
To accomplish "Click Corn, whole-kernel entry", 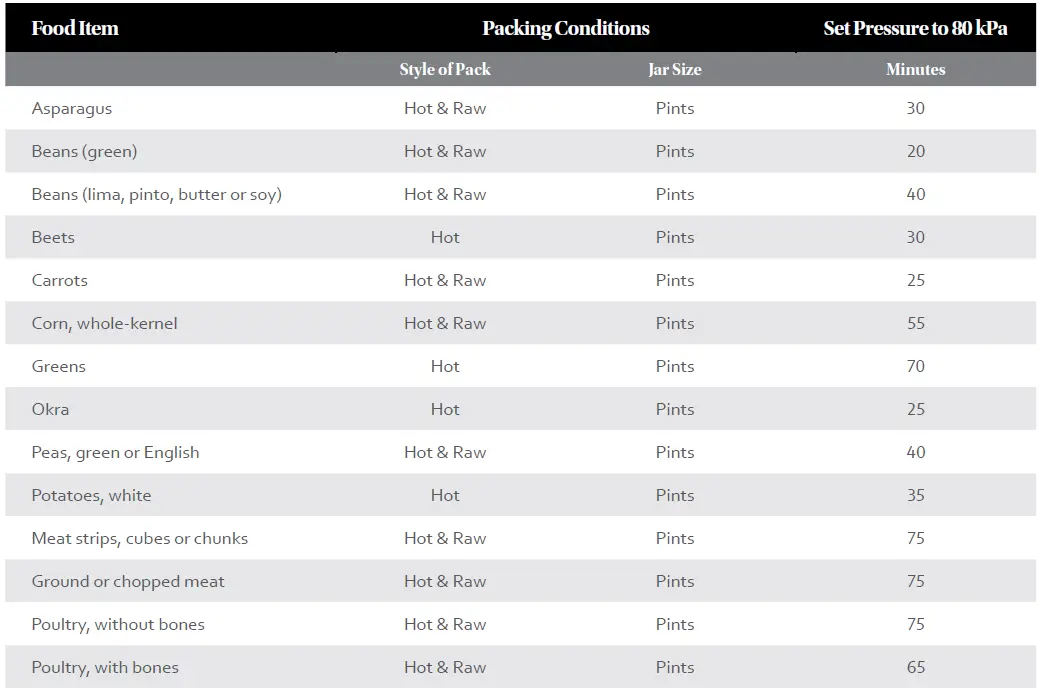I will [104, 323].
